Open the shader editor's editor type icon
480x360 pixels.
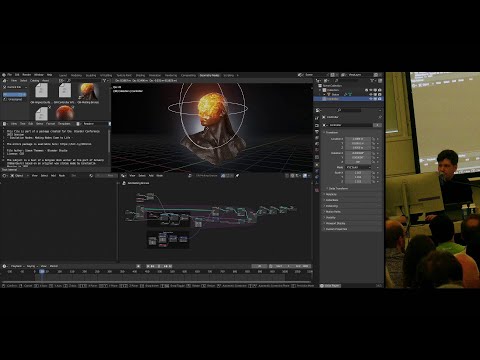[x=4, y=175]
